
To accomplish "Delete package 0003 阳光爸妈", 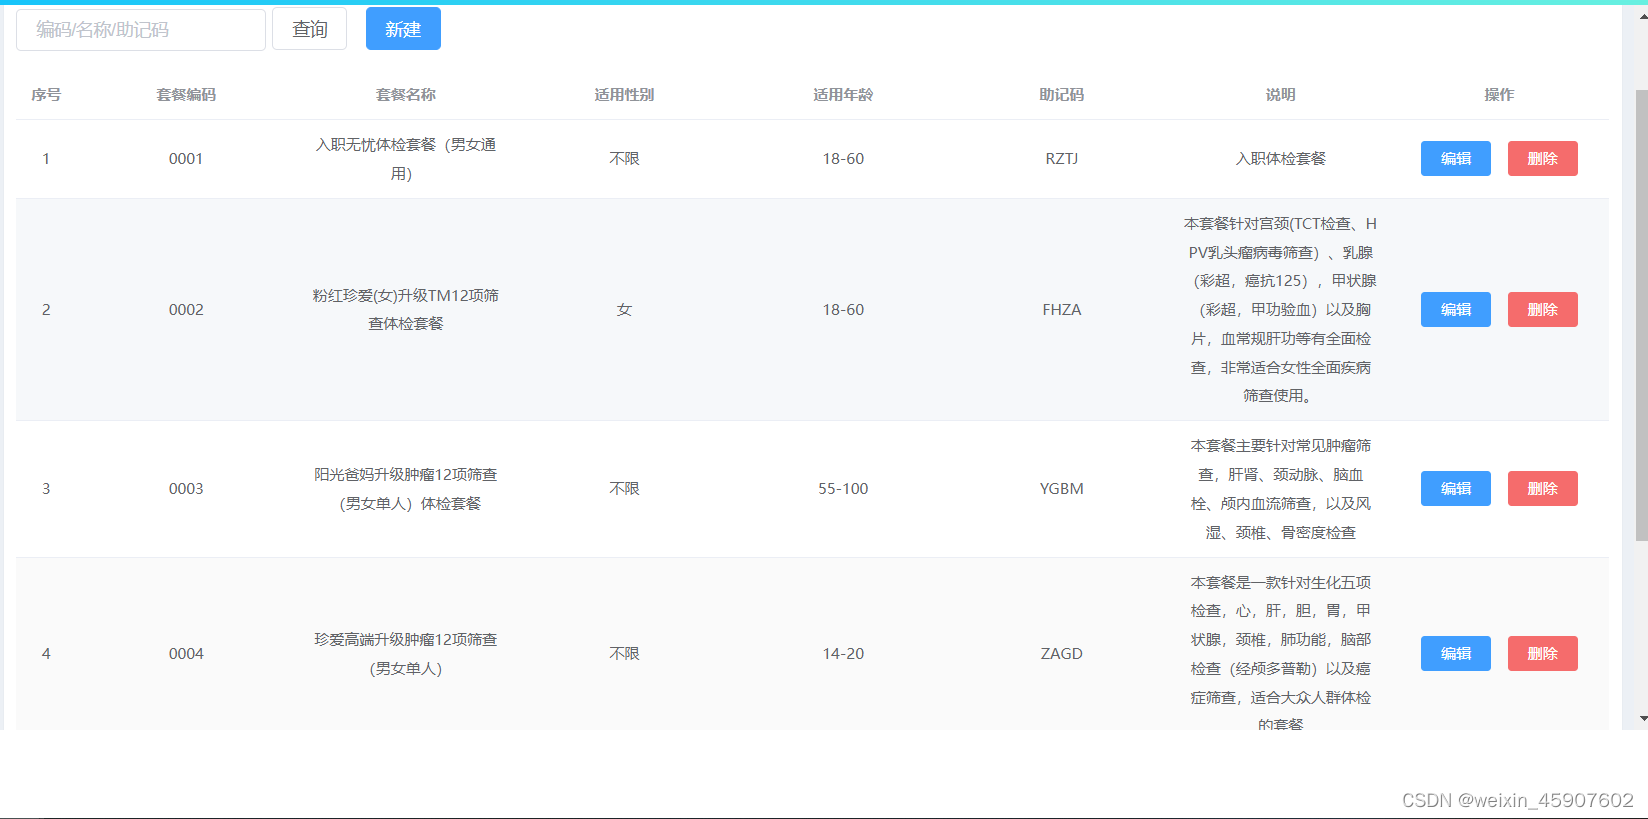I will 1542,489.
